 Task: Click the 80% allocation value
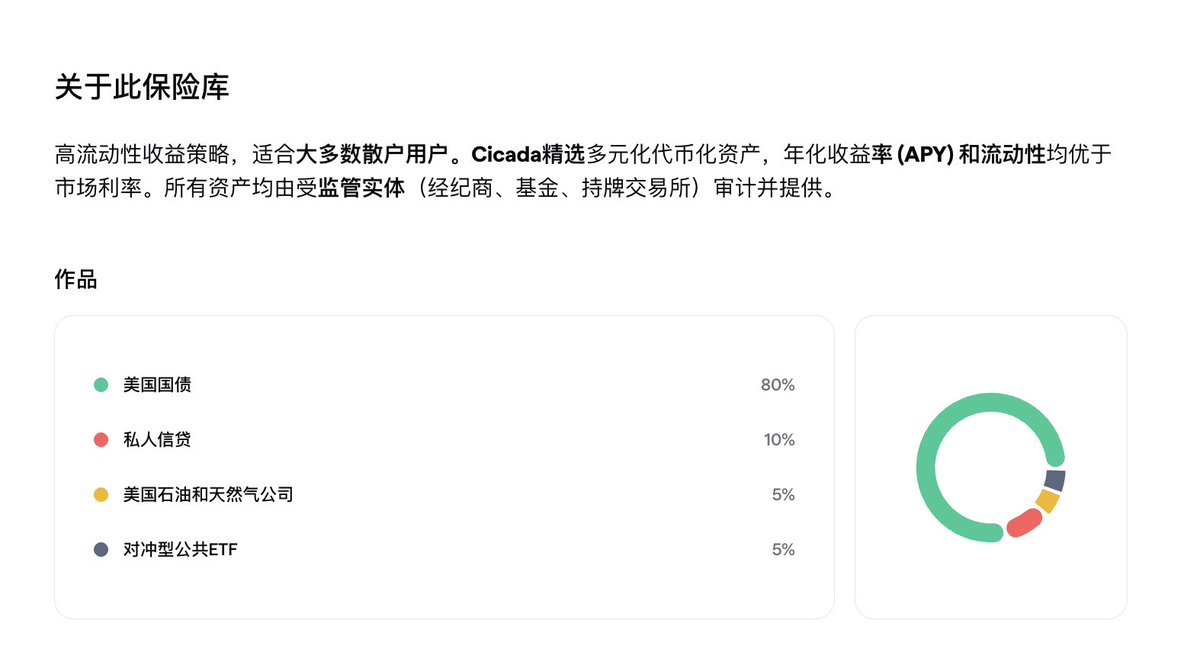777,385
